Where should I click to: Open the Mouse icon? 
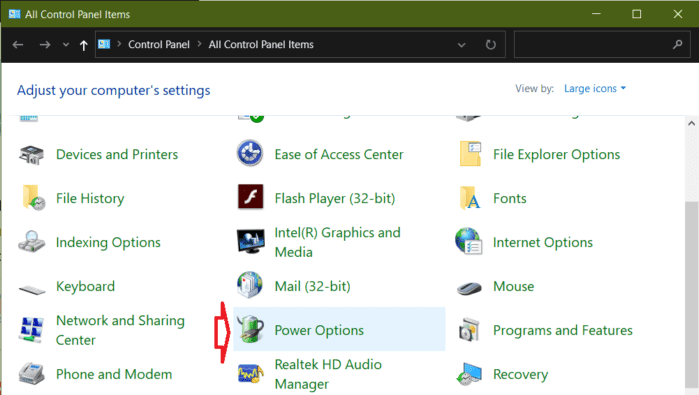click(469, 288)
